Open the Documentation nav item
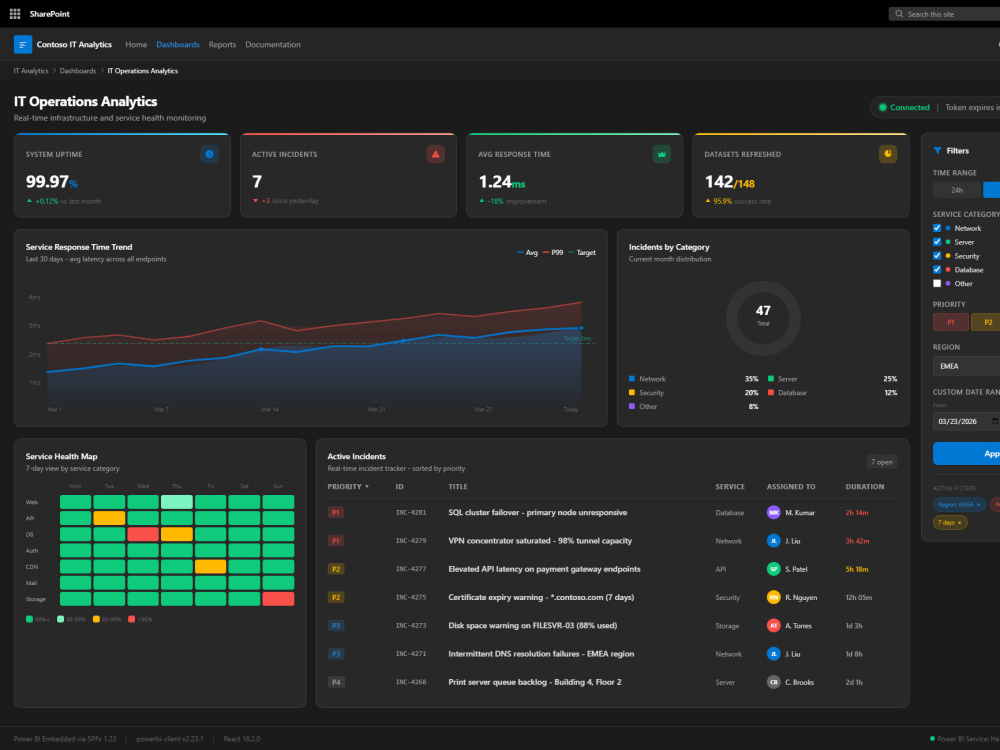Viewport: 1000px width, 750px height. tap(273, 45)
